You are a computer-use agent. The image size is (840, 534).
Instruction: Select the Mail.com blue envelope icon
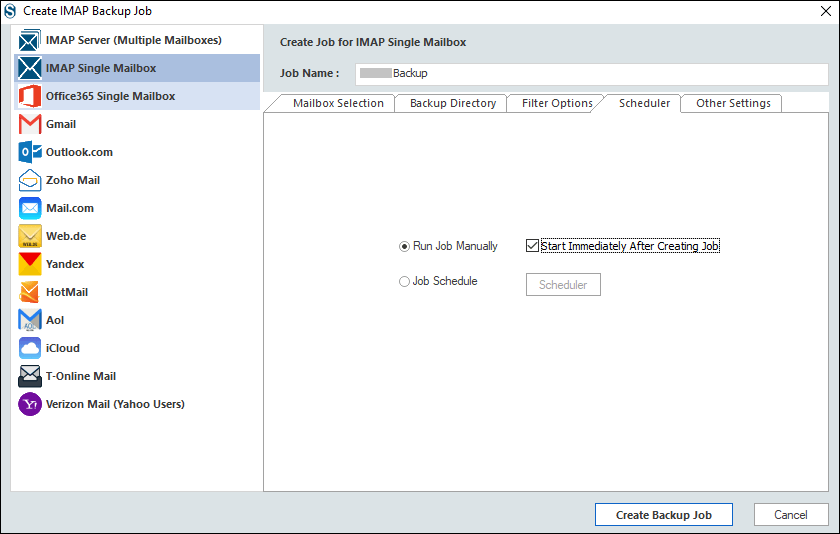tap(29, 208)
